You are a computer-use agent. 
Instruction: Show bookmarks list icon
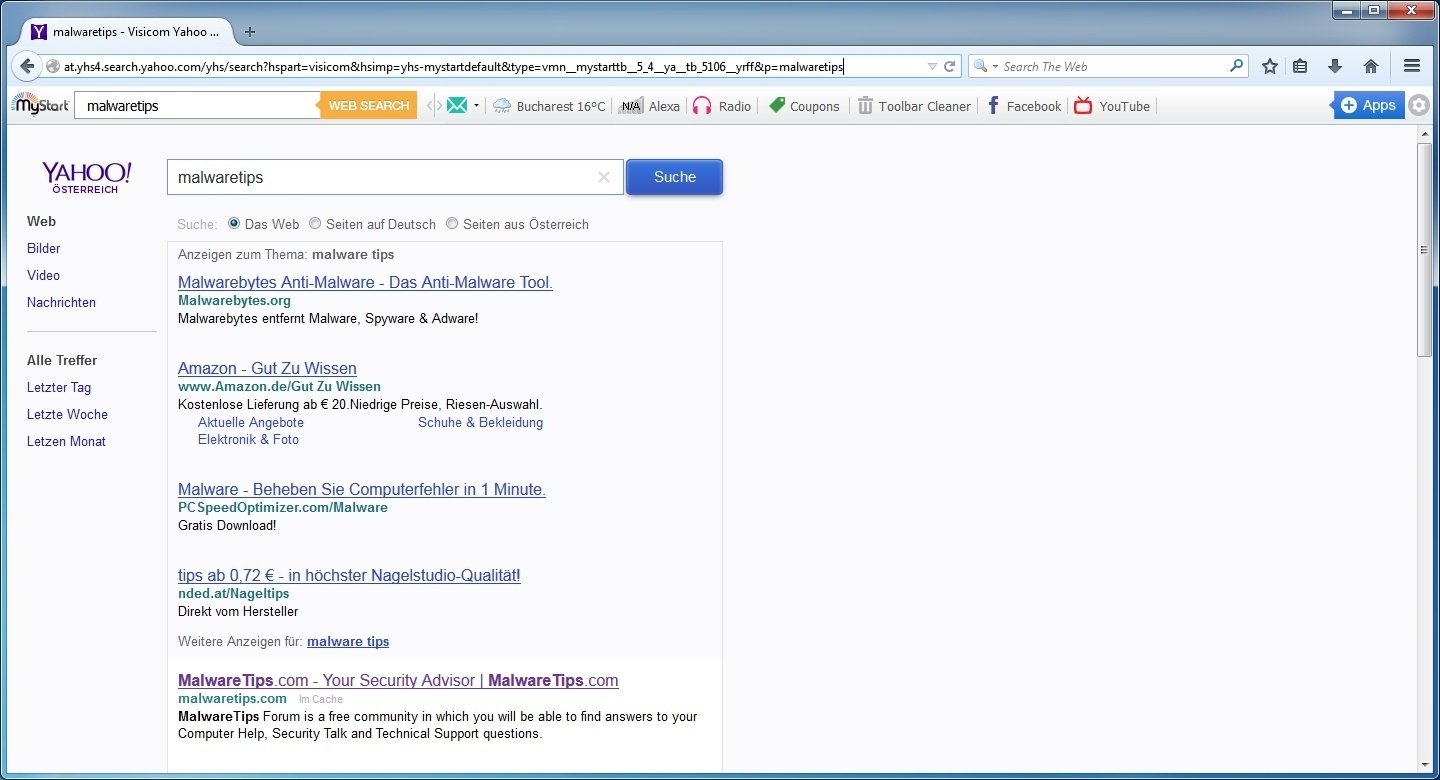pyautogui.click(x=1300, y=66)
